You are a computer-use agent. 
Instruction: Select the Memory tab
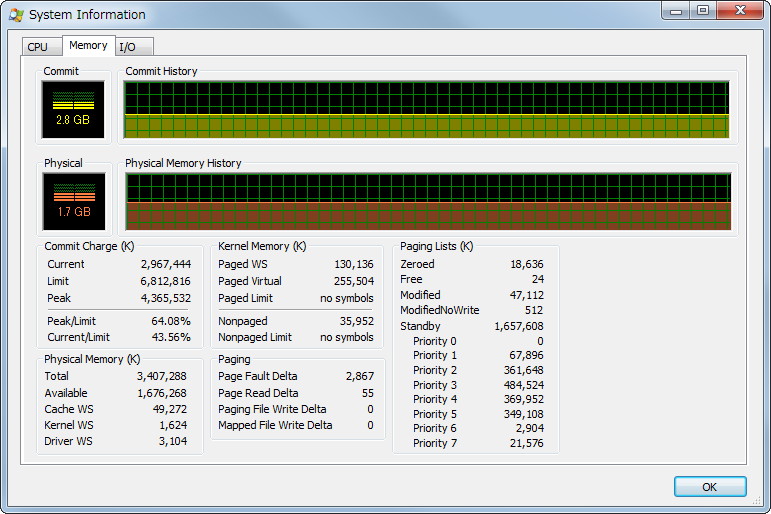click(x=89, y=45)
